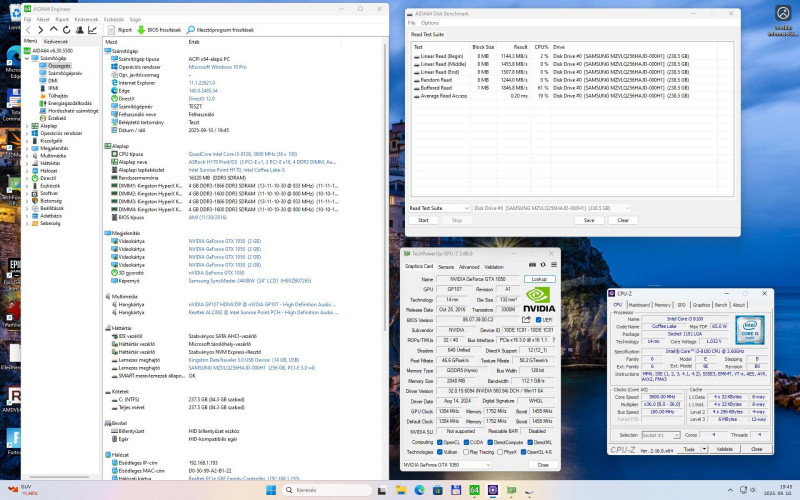Select Túlhajtás in the AIDA64 tree
800x500 pixels.
[x=58, y=95]
